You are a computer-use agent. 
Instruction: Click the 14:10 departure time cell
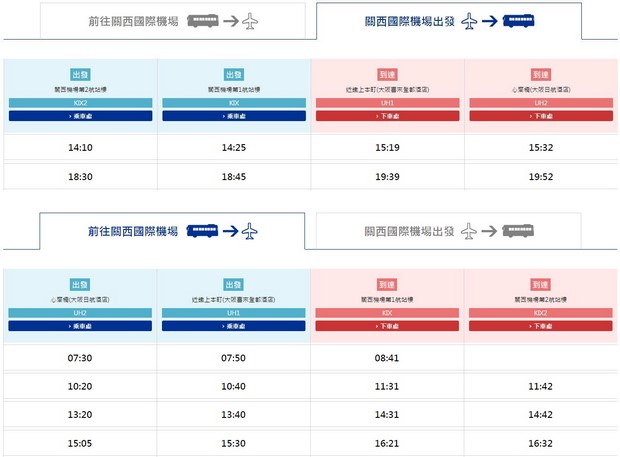coord(80,147)
